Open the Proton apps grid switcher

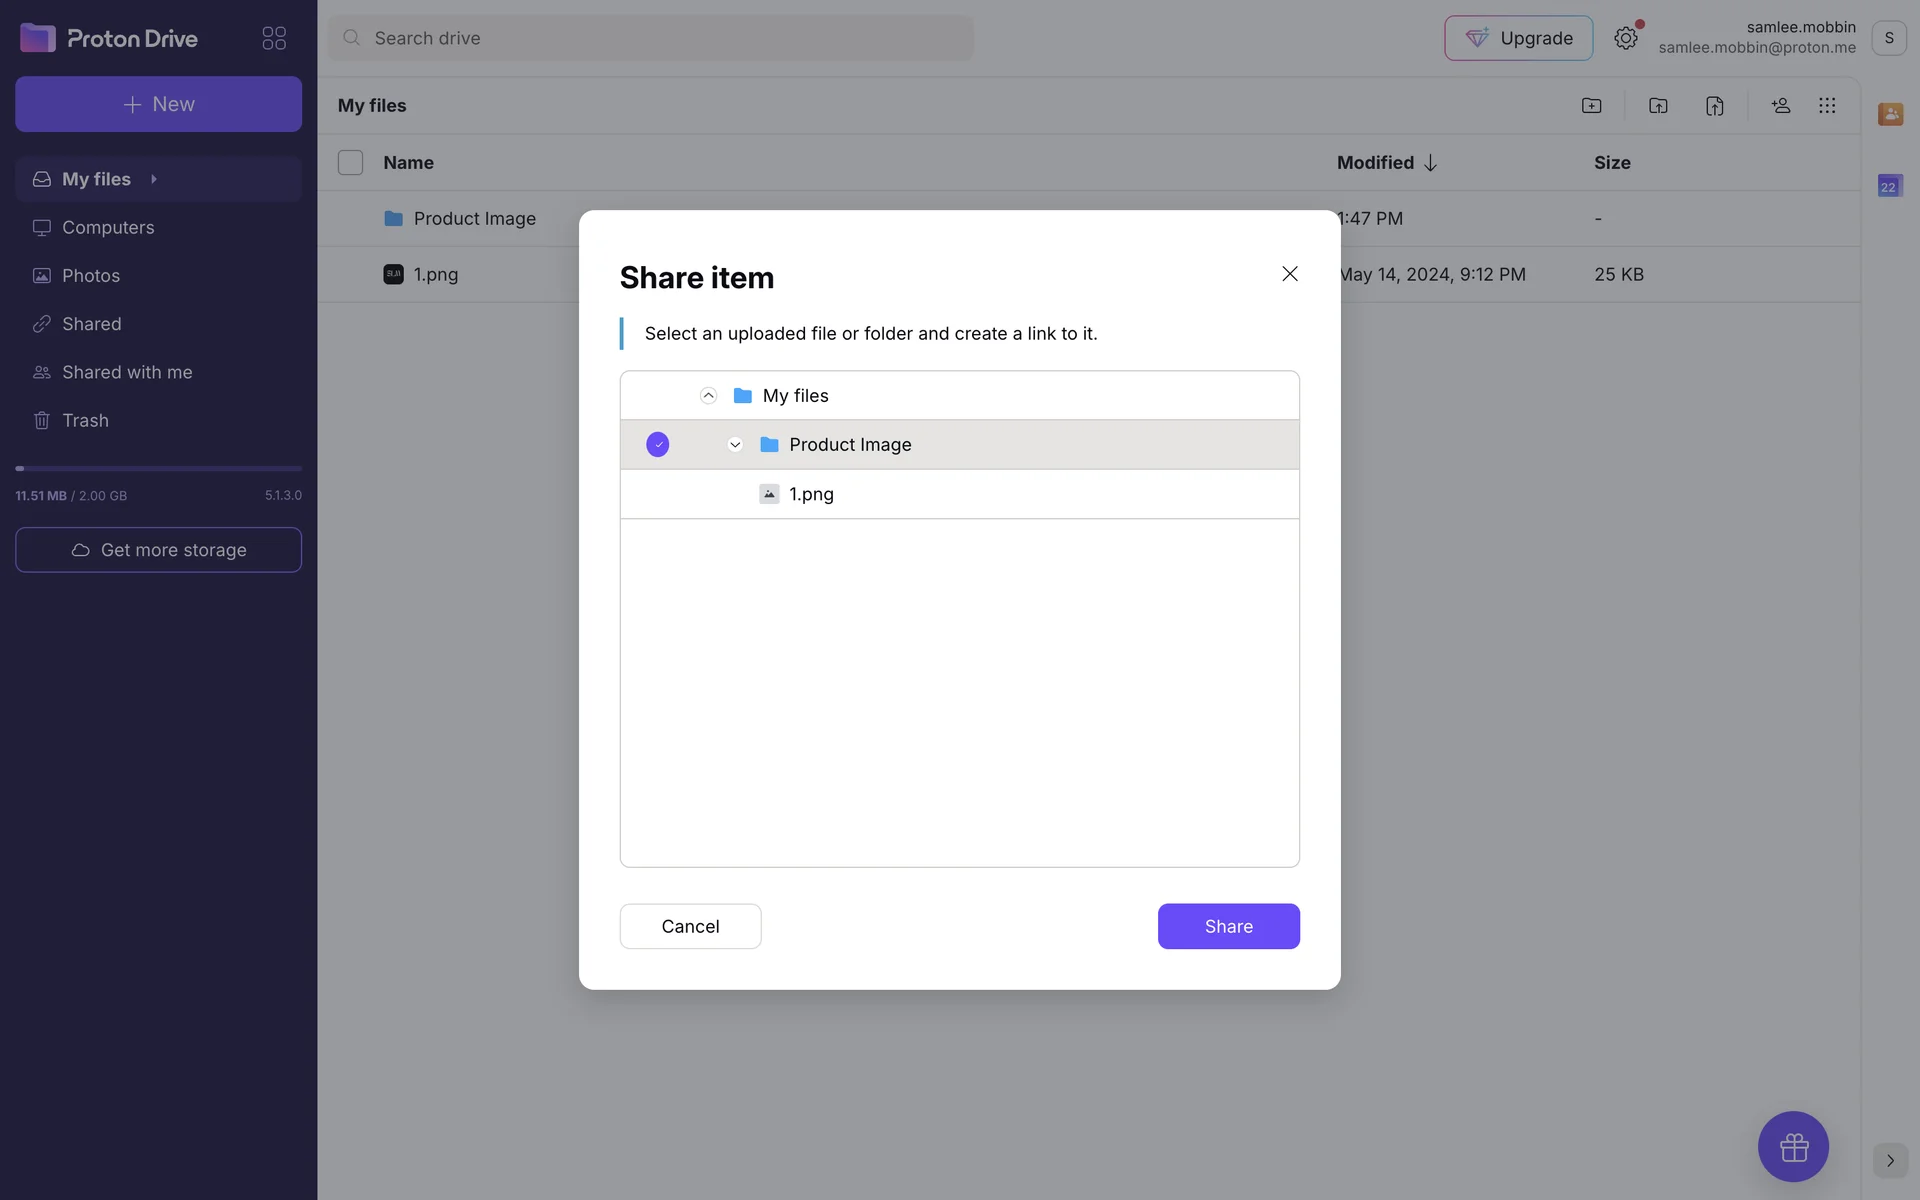pyautogui.click(x=274, y=38)
